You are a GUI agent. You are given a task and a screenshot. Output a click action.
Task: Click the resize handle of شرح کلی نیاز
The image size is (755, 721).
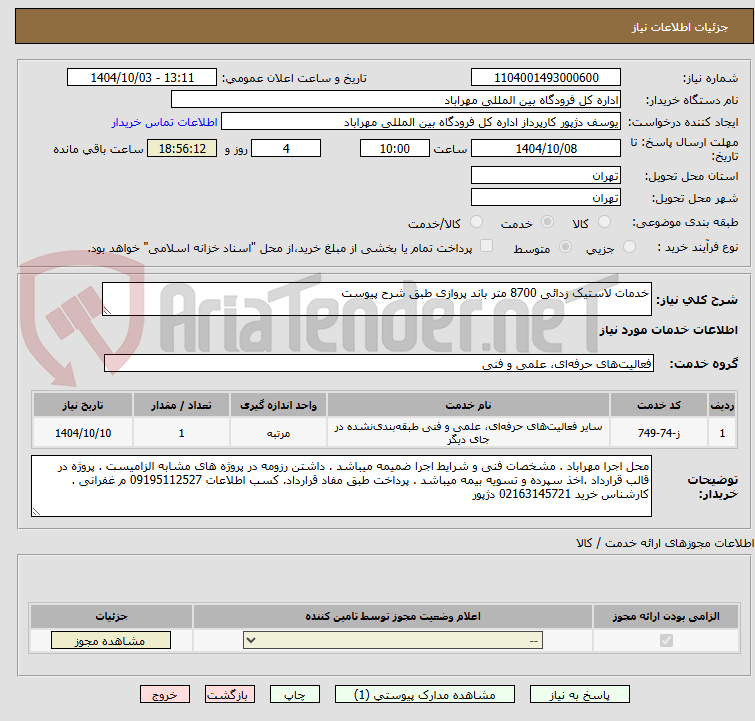107,311
